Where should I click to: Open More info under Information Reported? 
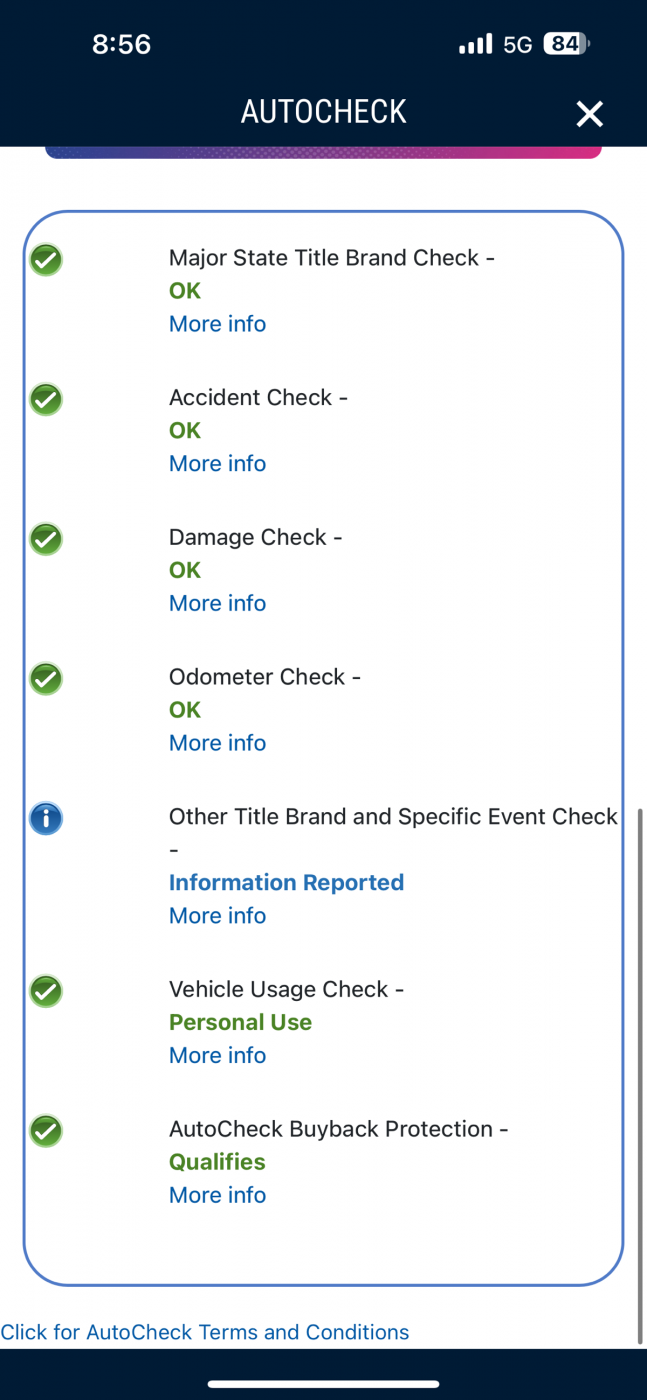pos(217,916)
